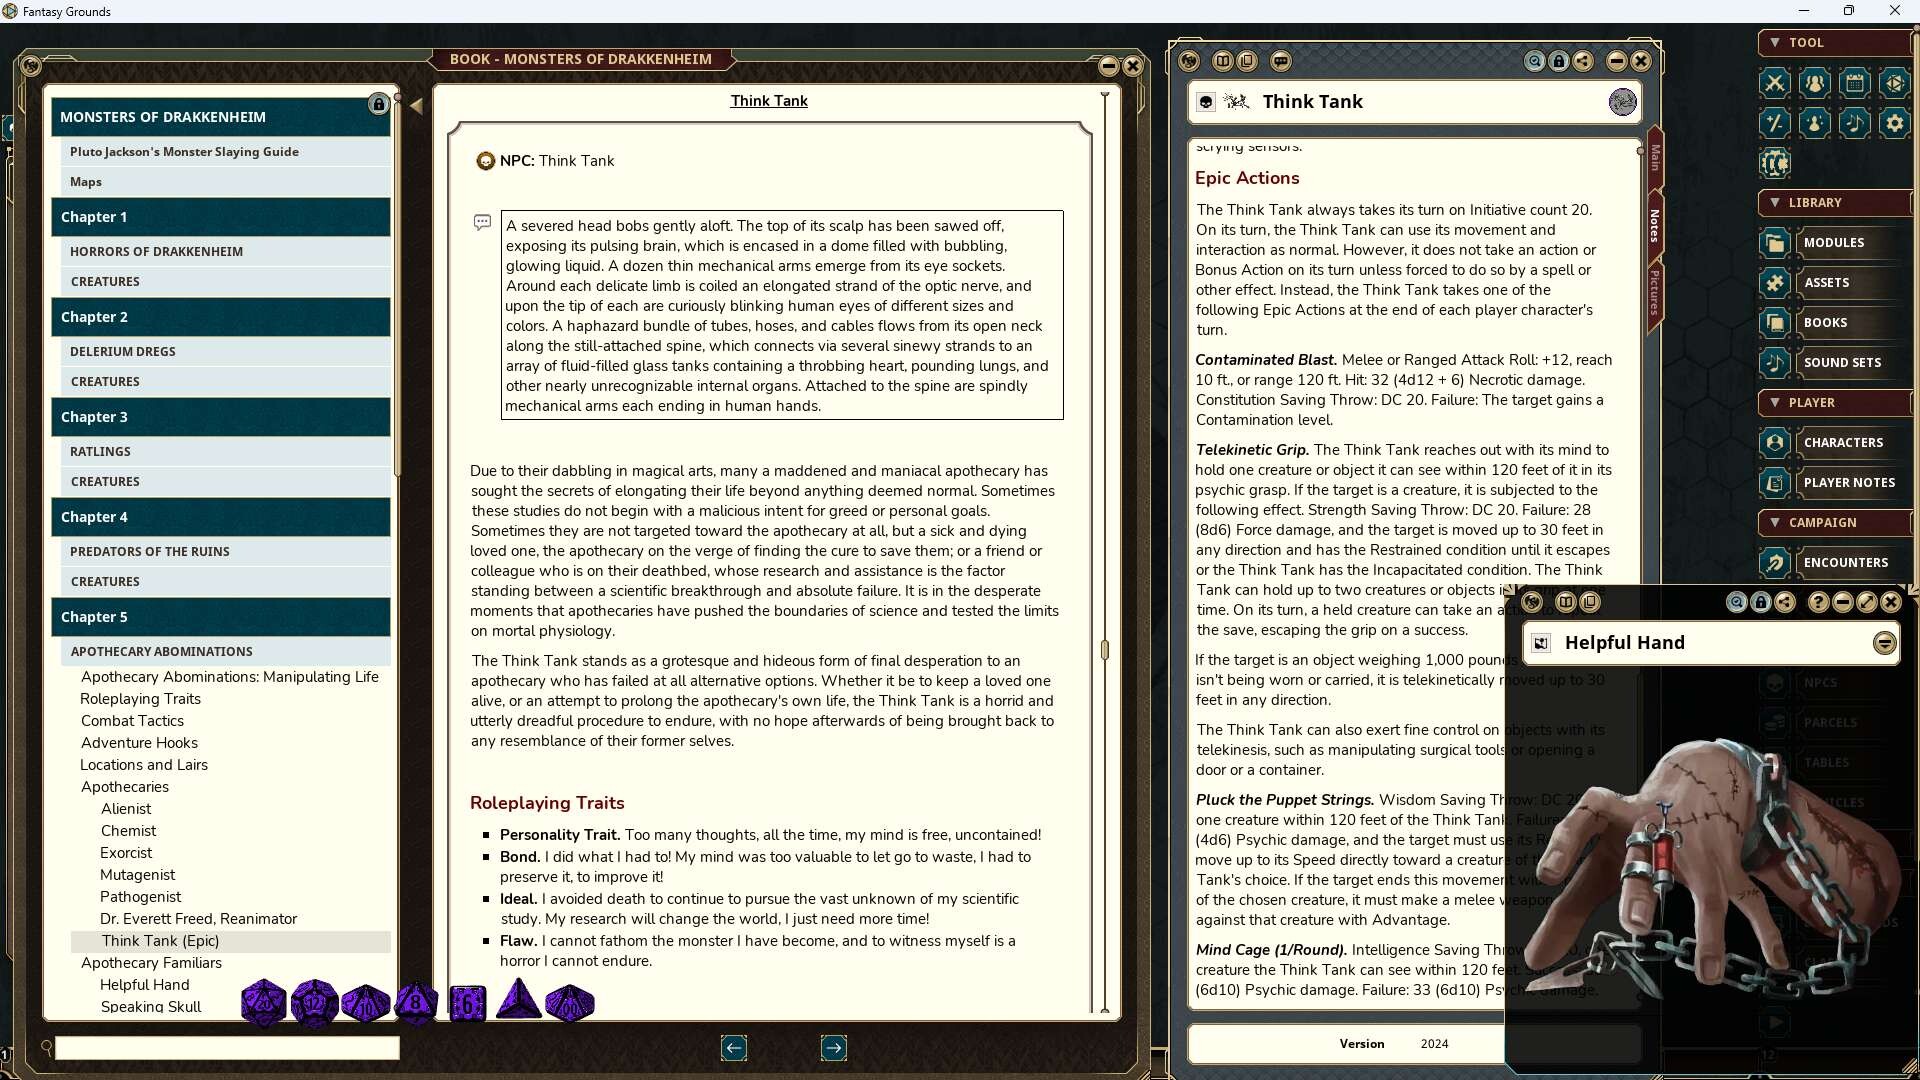Click the skull NPC icon beside Think Tank title
1920x1080 pixels.
coord(1206,102)
